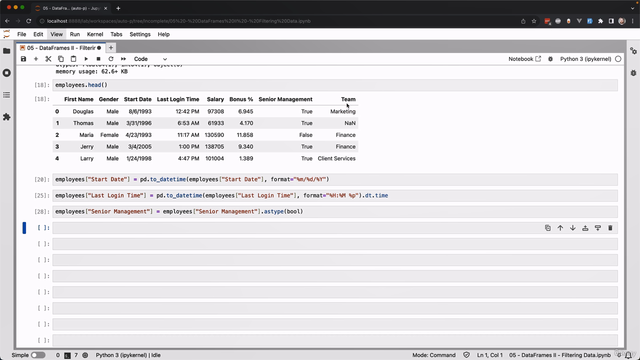Click the Python 3 (ipykernel) | Idle status
This screenshot has height=360, width=640.
[x=128, y=355]
